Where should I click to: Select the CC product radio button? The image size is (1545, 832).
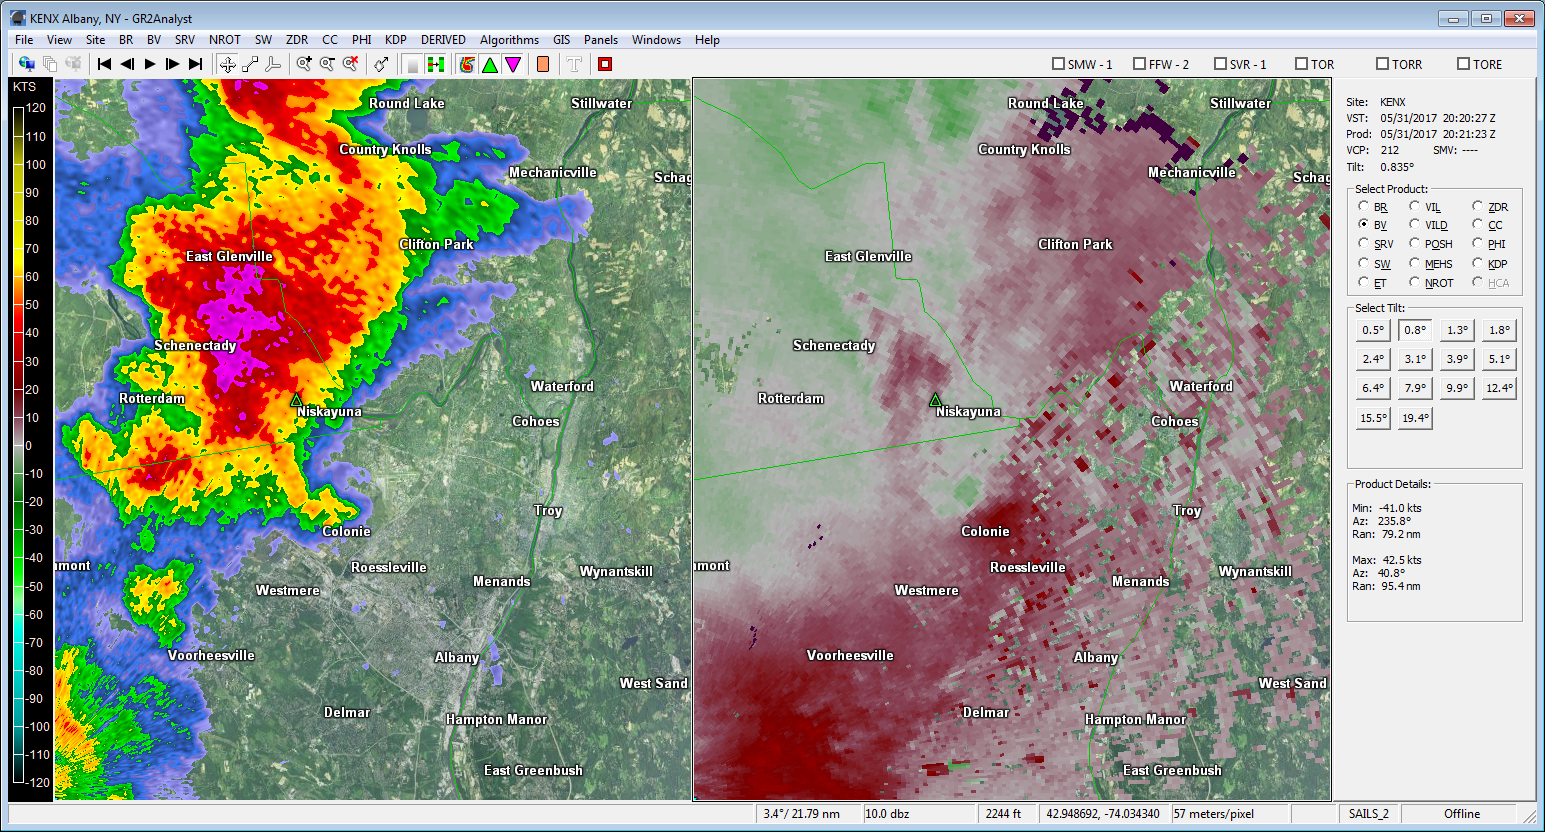1478,224
